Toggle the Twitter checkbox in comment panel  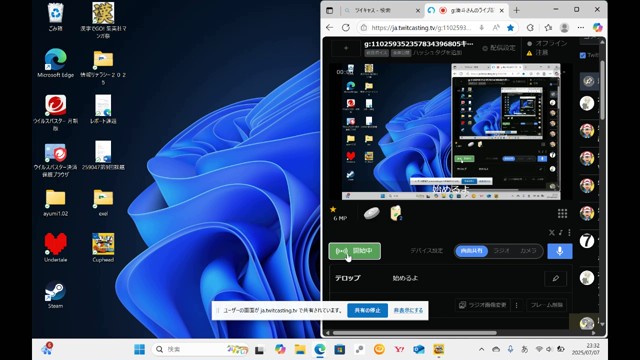pyautogui.click(x=582, y=55)
